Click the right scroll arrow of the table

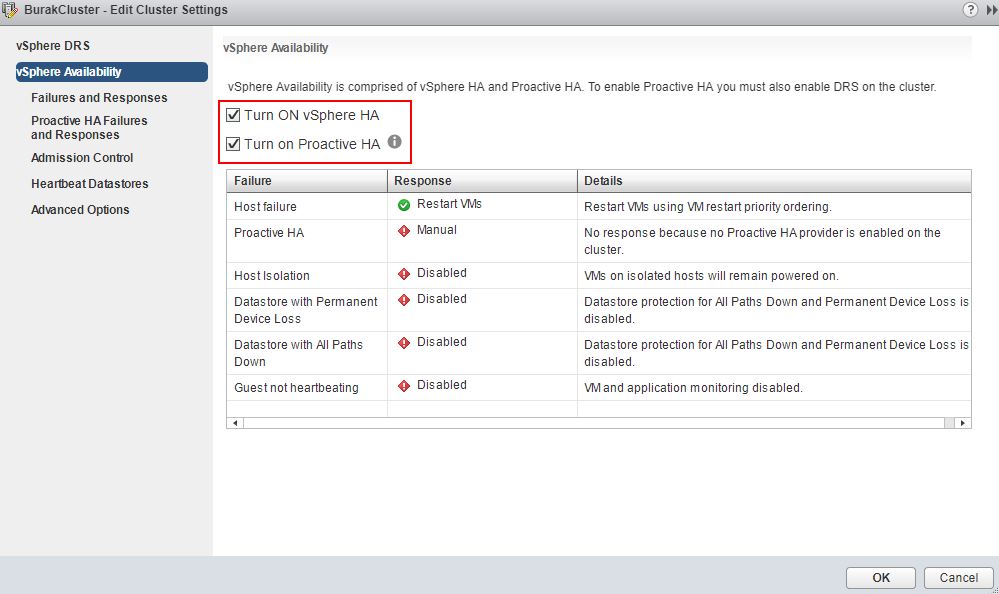coord(962,423)
